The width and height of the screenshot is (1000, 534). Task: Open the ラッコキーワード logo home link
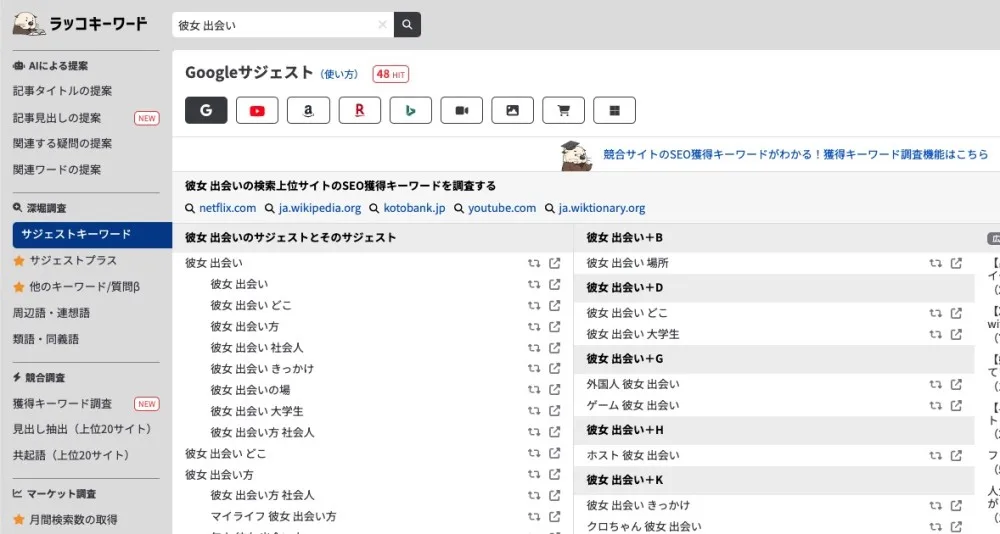(x=80, y=24)
